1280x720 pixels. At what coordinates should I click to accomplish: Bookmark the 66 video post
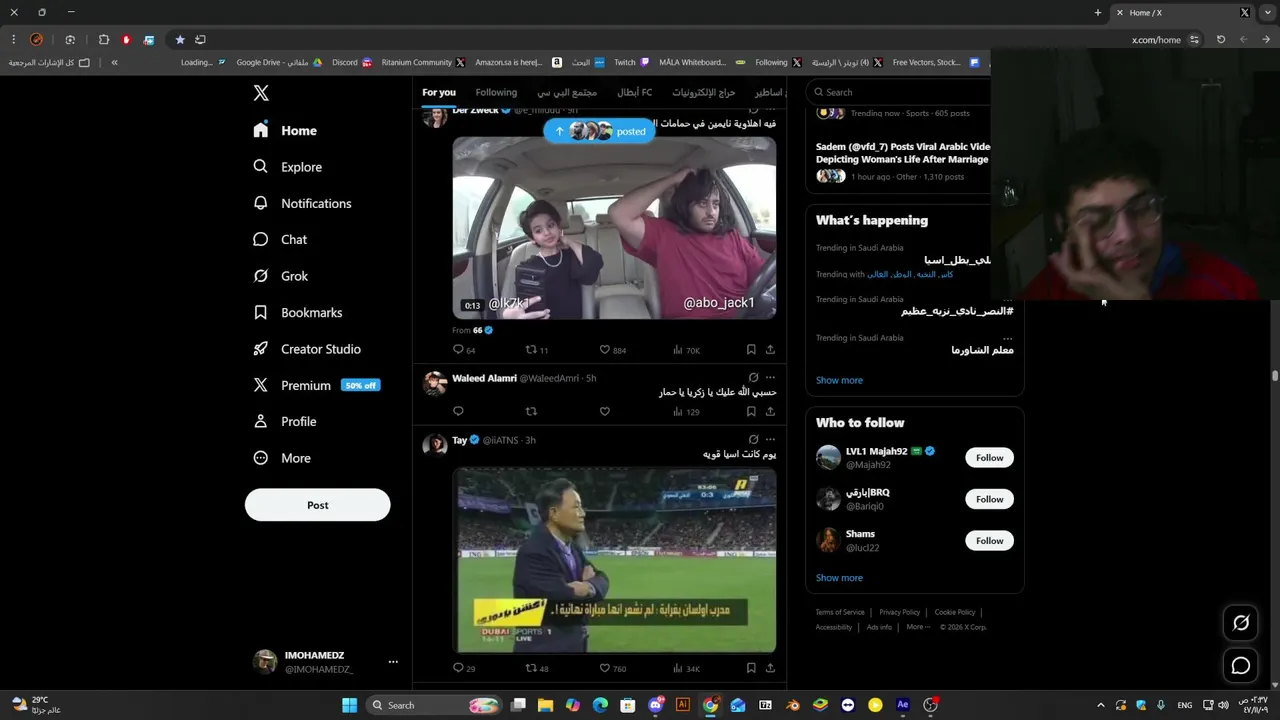751,350
